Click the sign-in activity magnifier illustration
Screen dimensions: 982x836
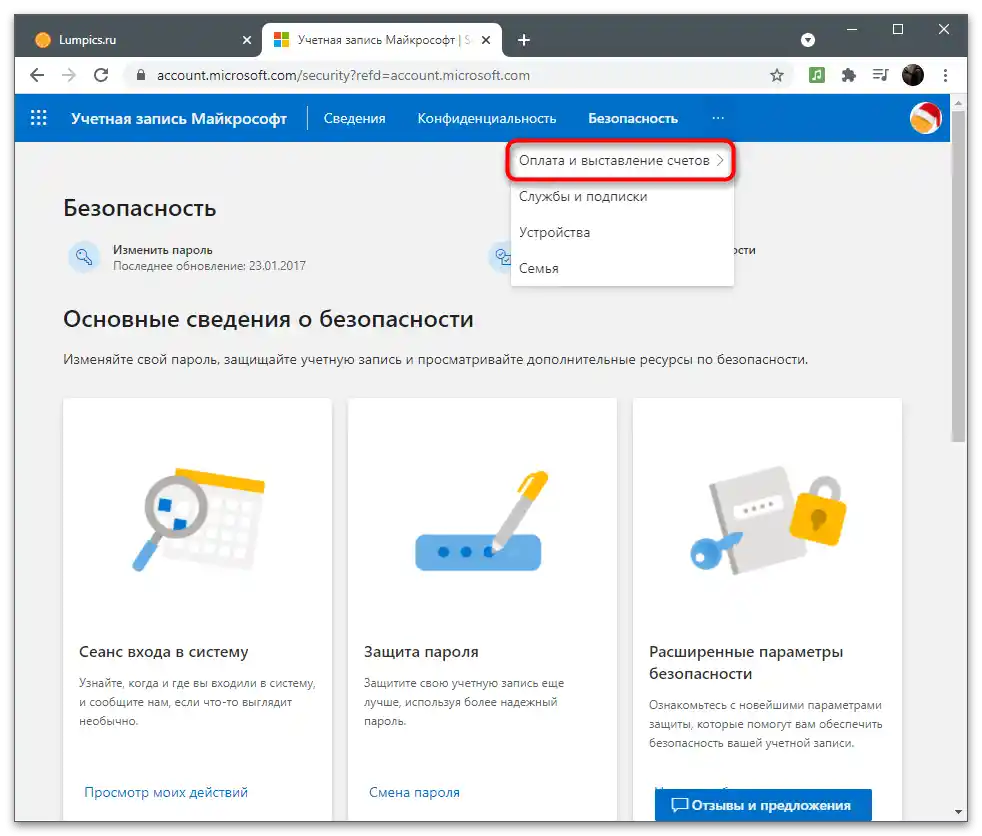(x=198, y=519)
